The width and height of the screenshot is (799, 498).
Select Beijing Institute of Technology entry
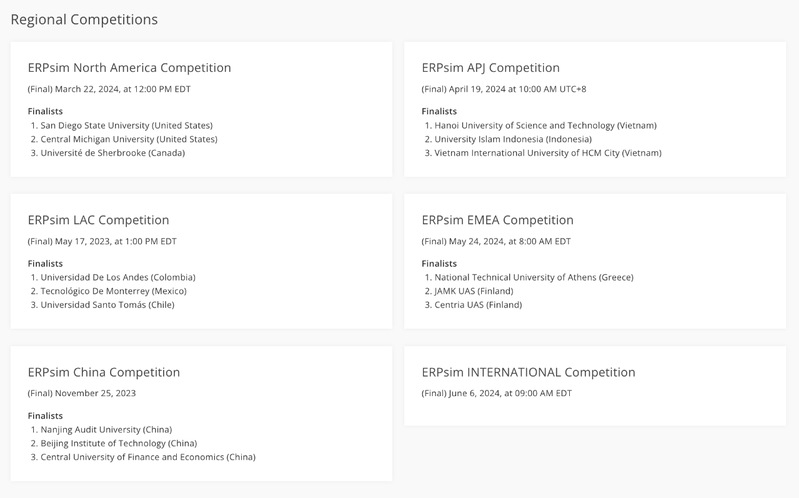(118, 443)
